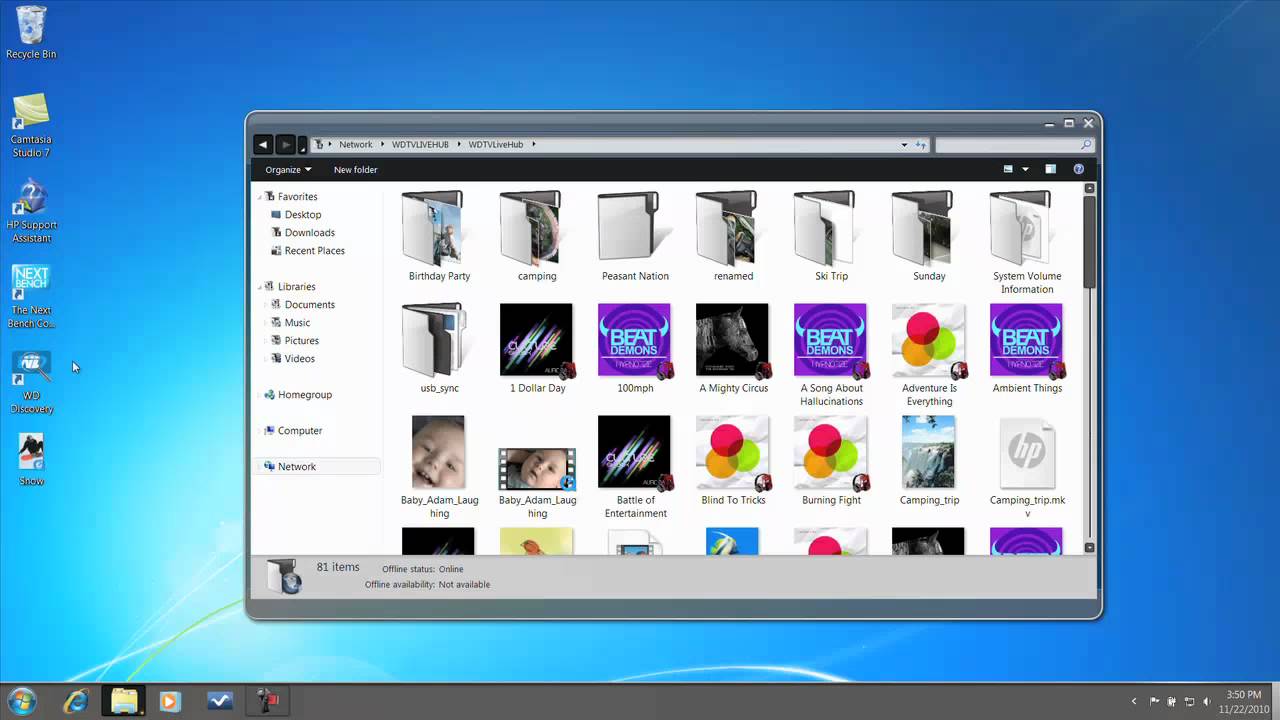
Task: Open Windows Media Player from taskbar
Action: point(171,701)
